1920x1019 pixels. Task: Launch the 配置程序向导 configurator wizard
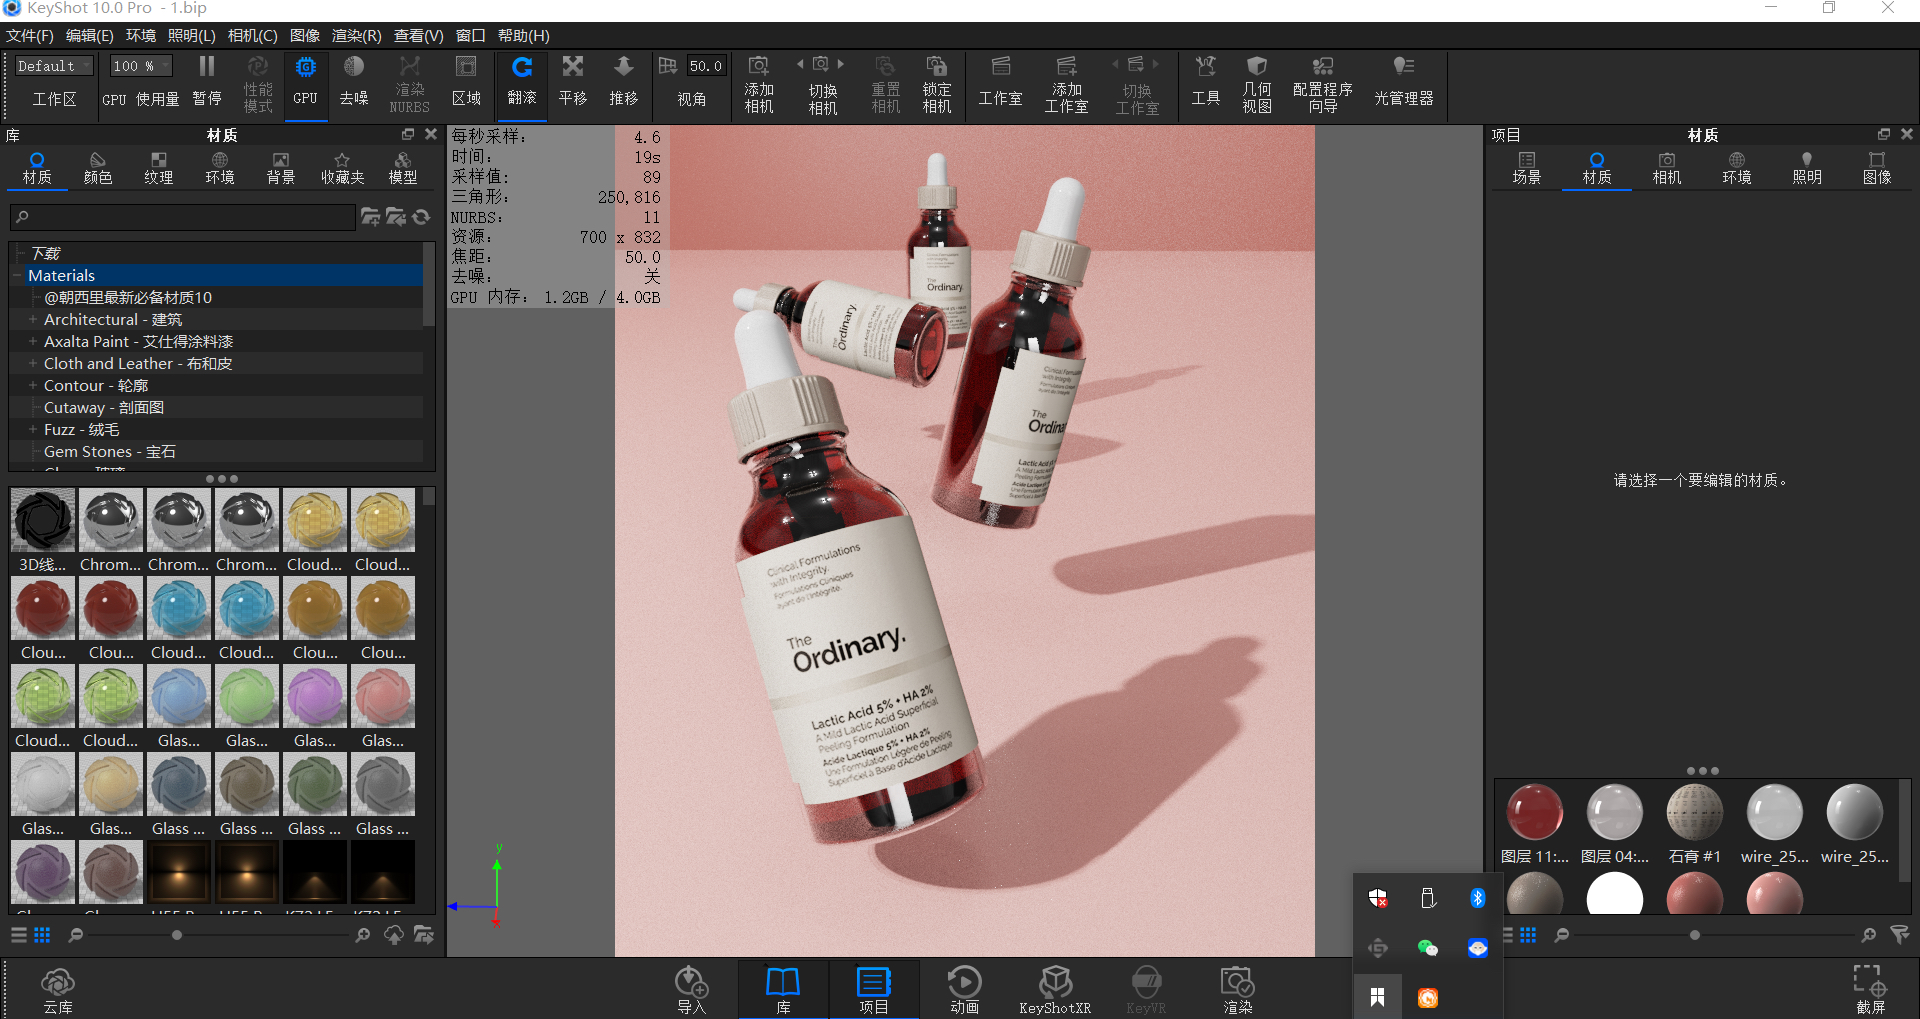[1321, 85]
